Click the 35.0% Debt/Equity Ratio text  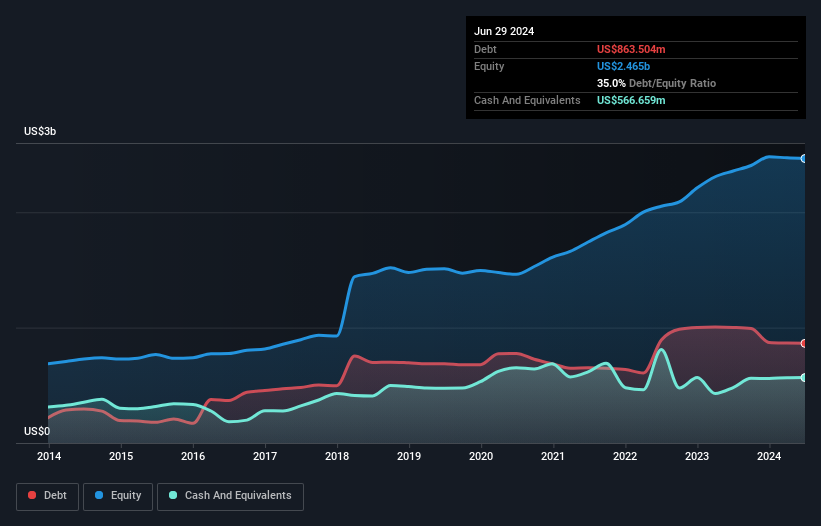pyautogui.click(x=656, y=83)
